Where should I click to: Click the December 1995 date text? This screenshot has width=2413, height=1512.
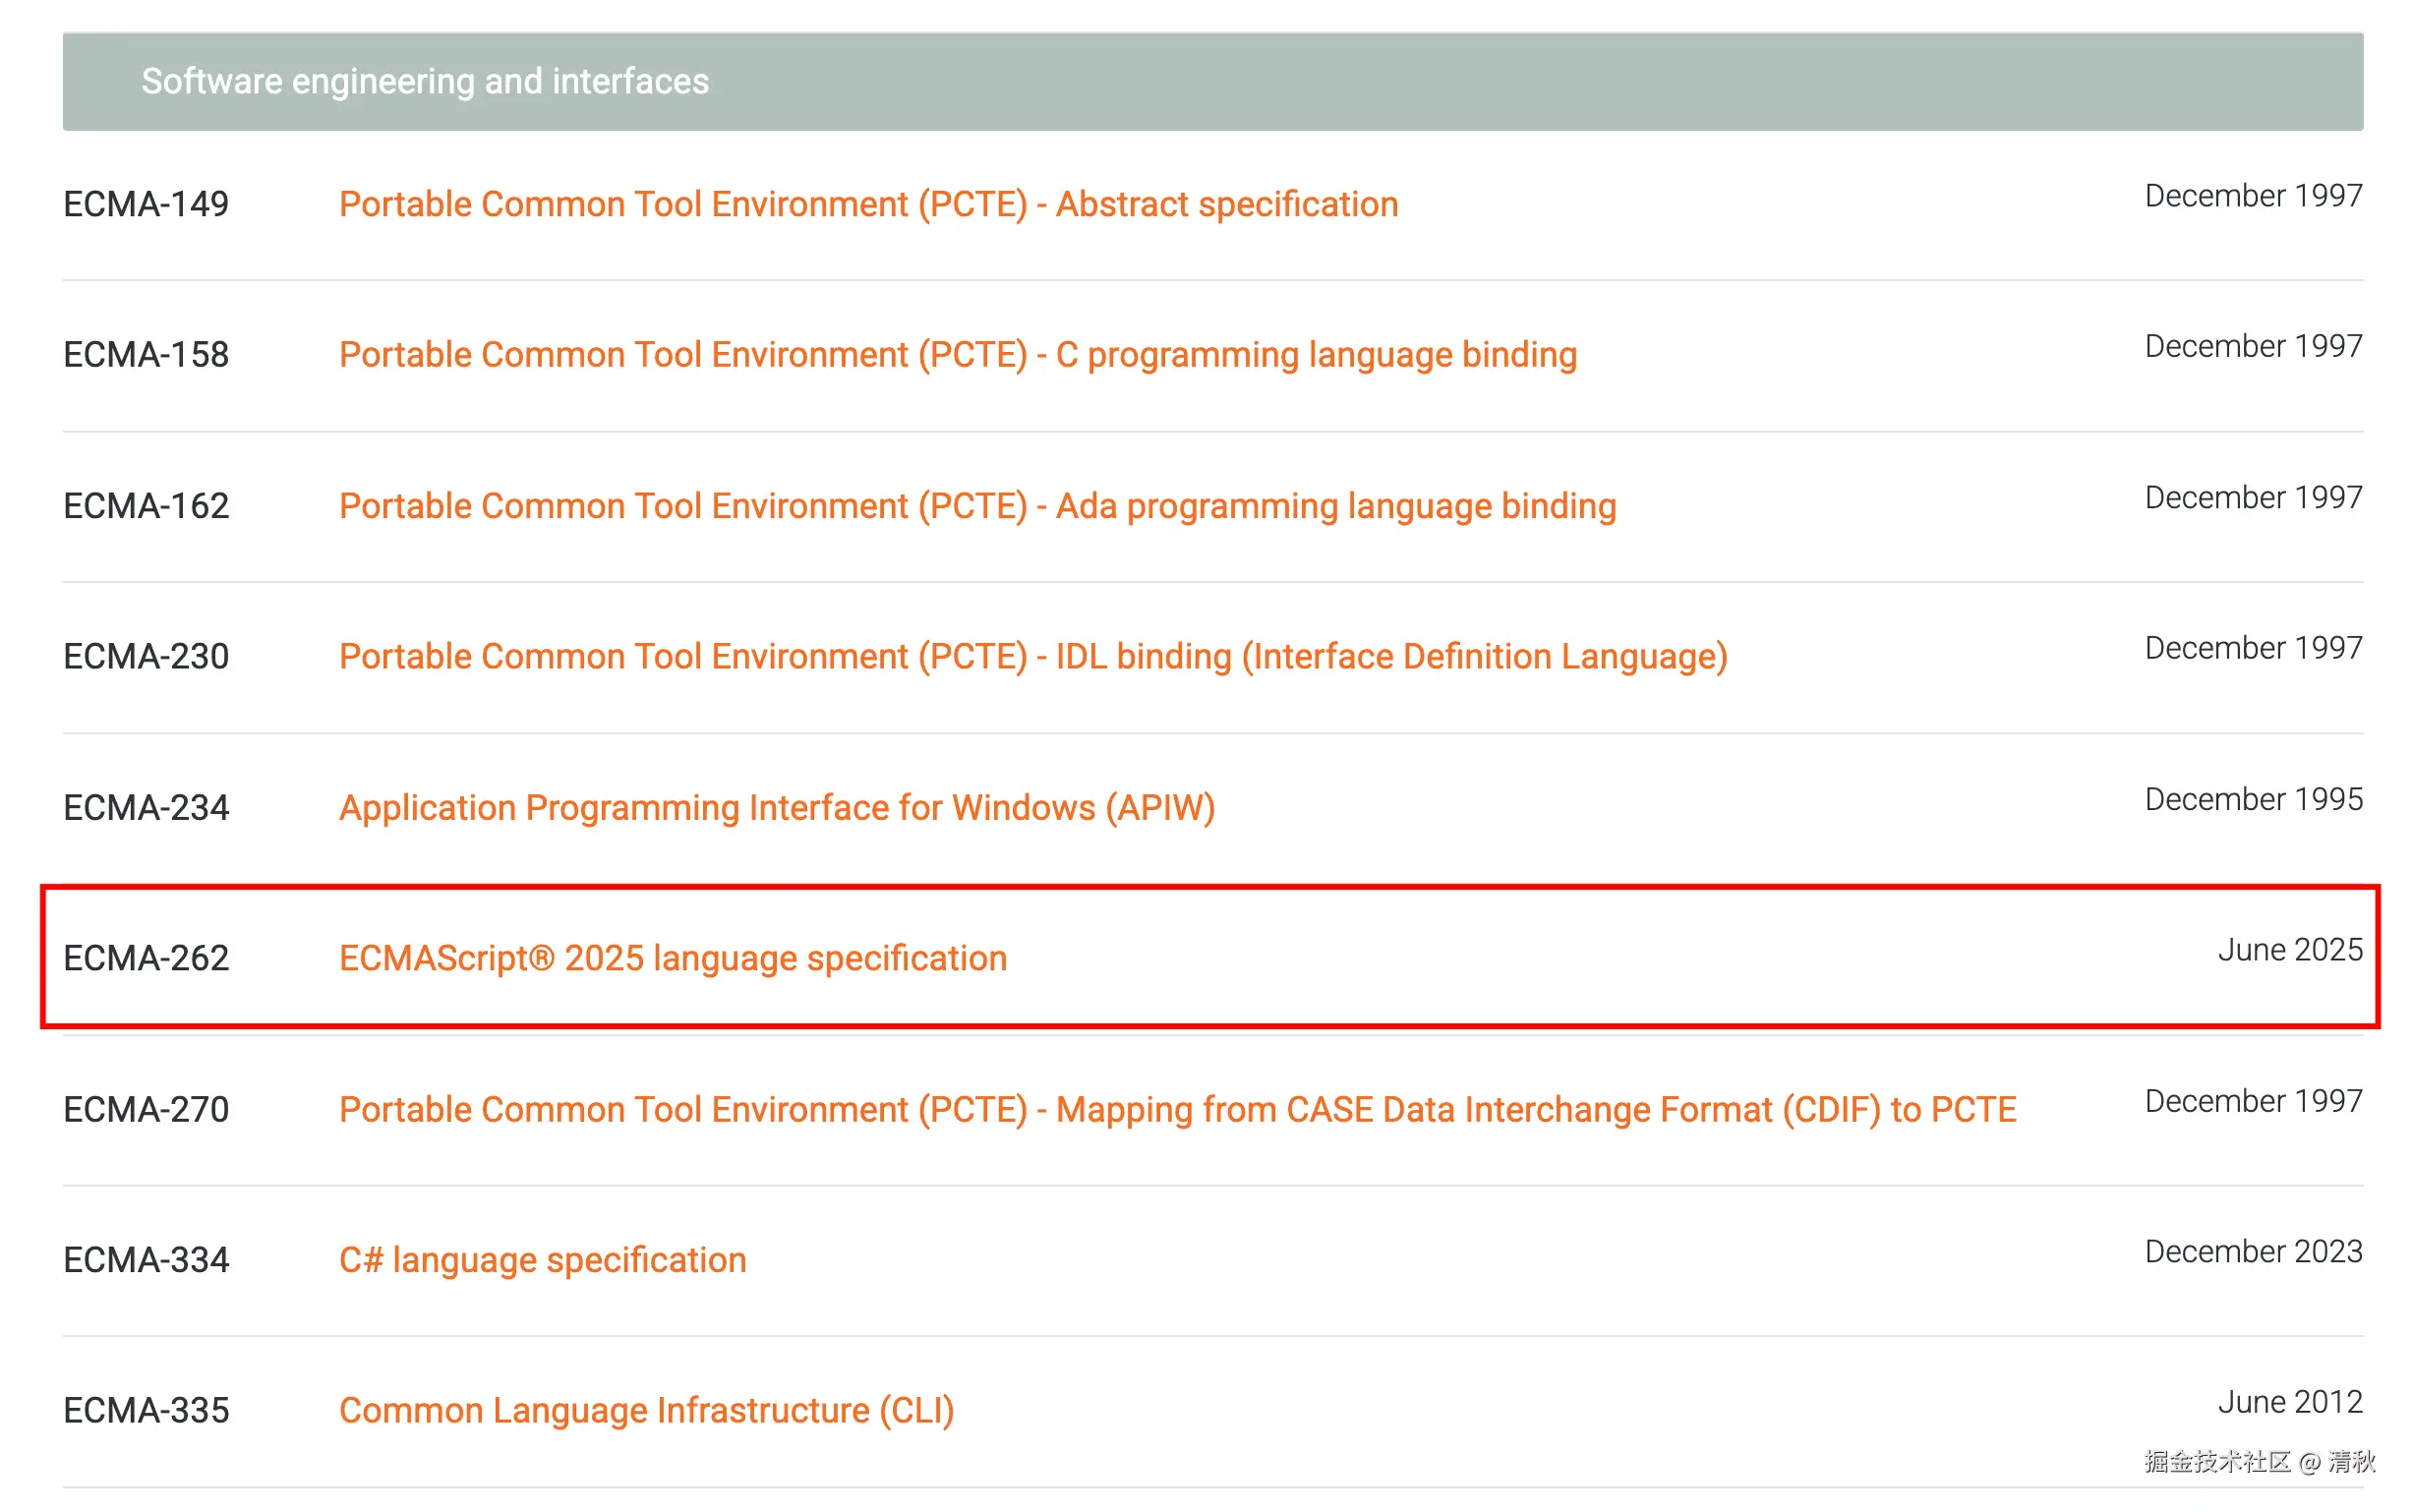click(x=2252, y=800)
